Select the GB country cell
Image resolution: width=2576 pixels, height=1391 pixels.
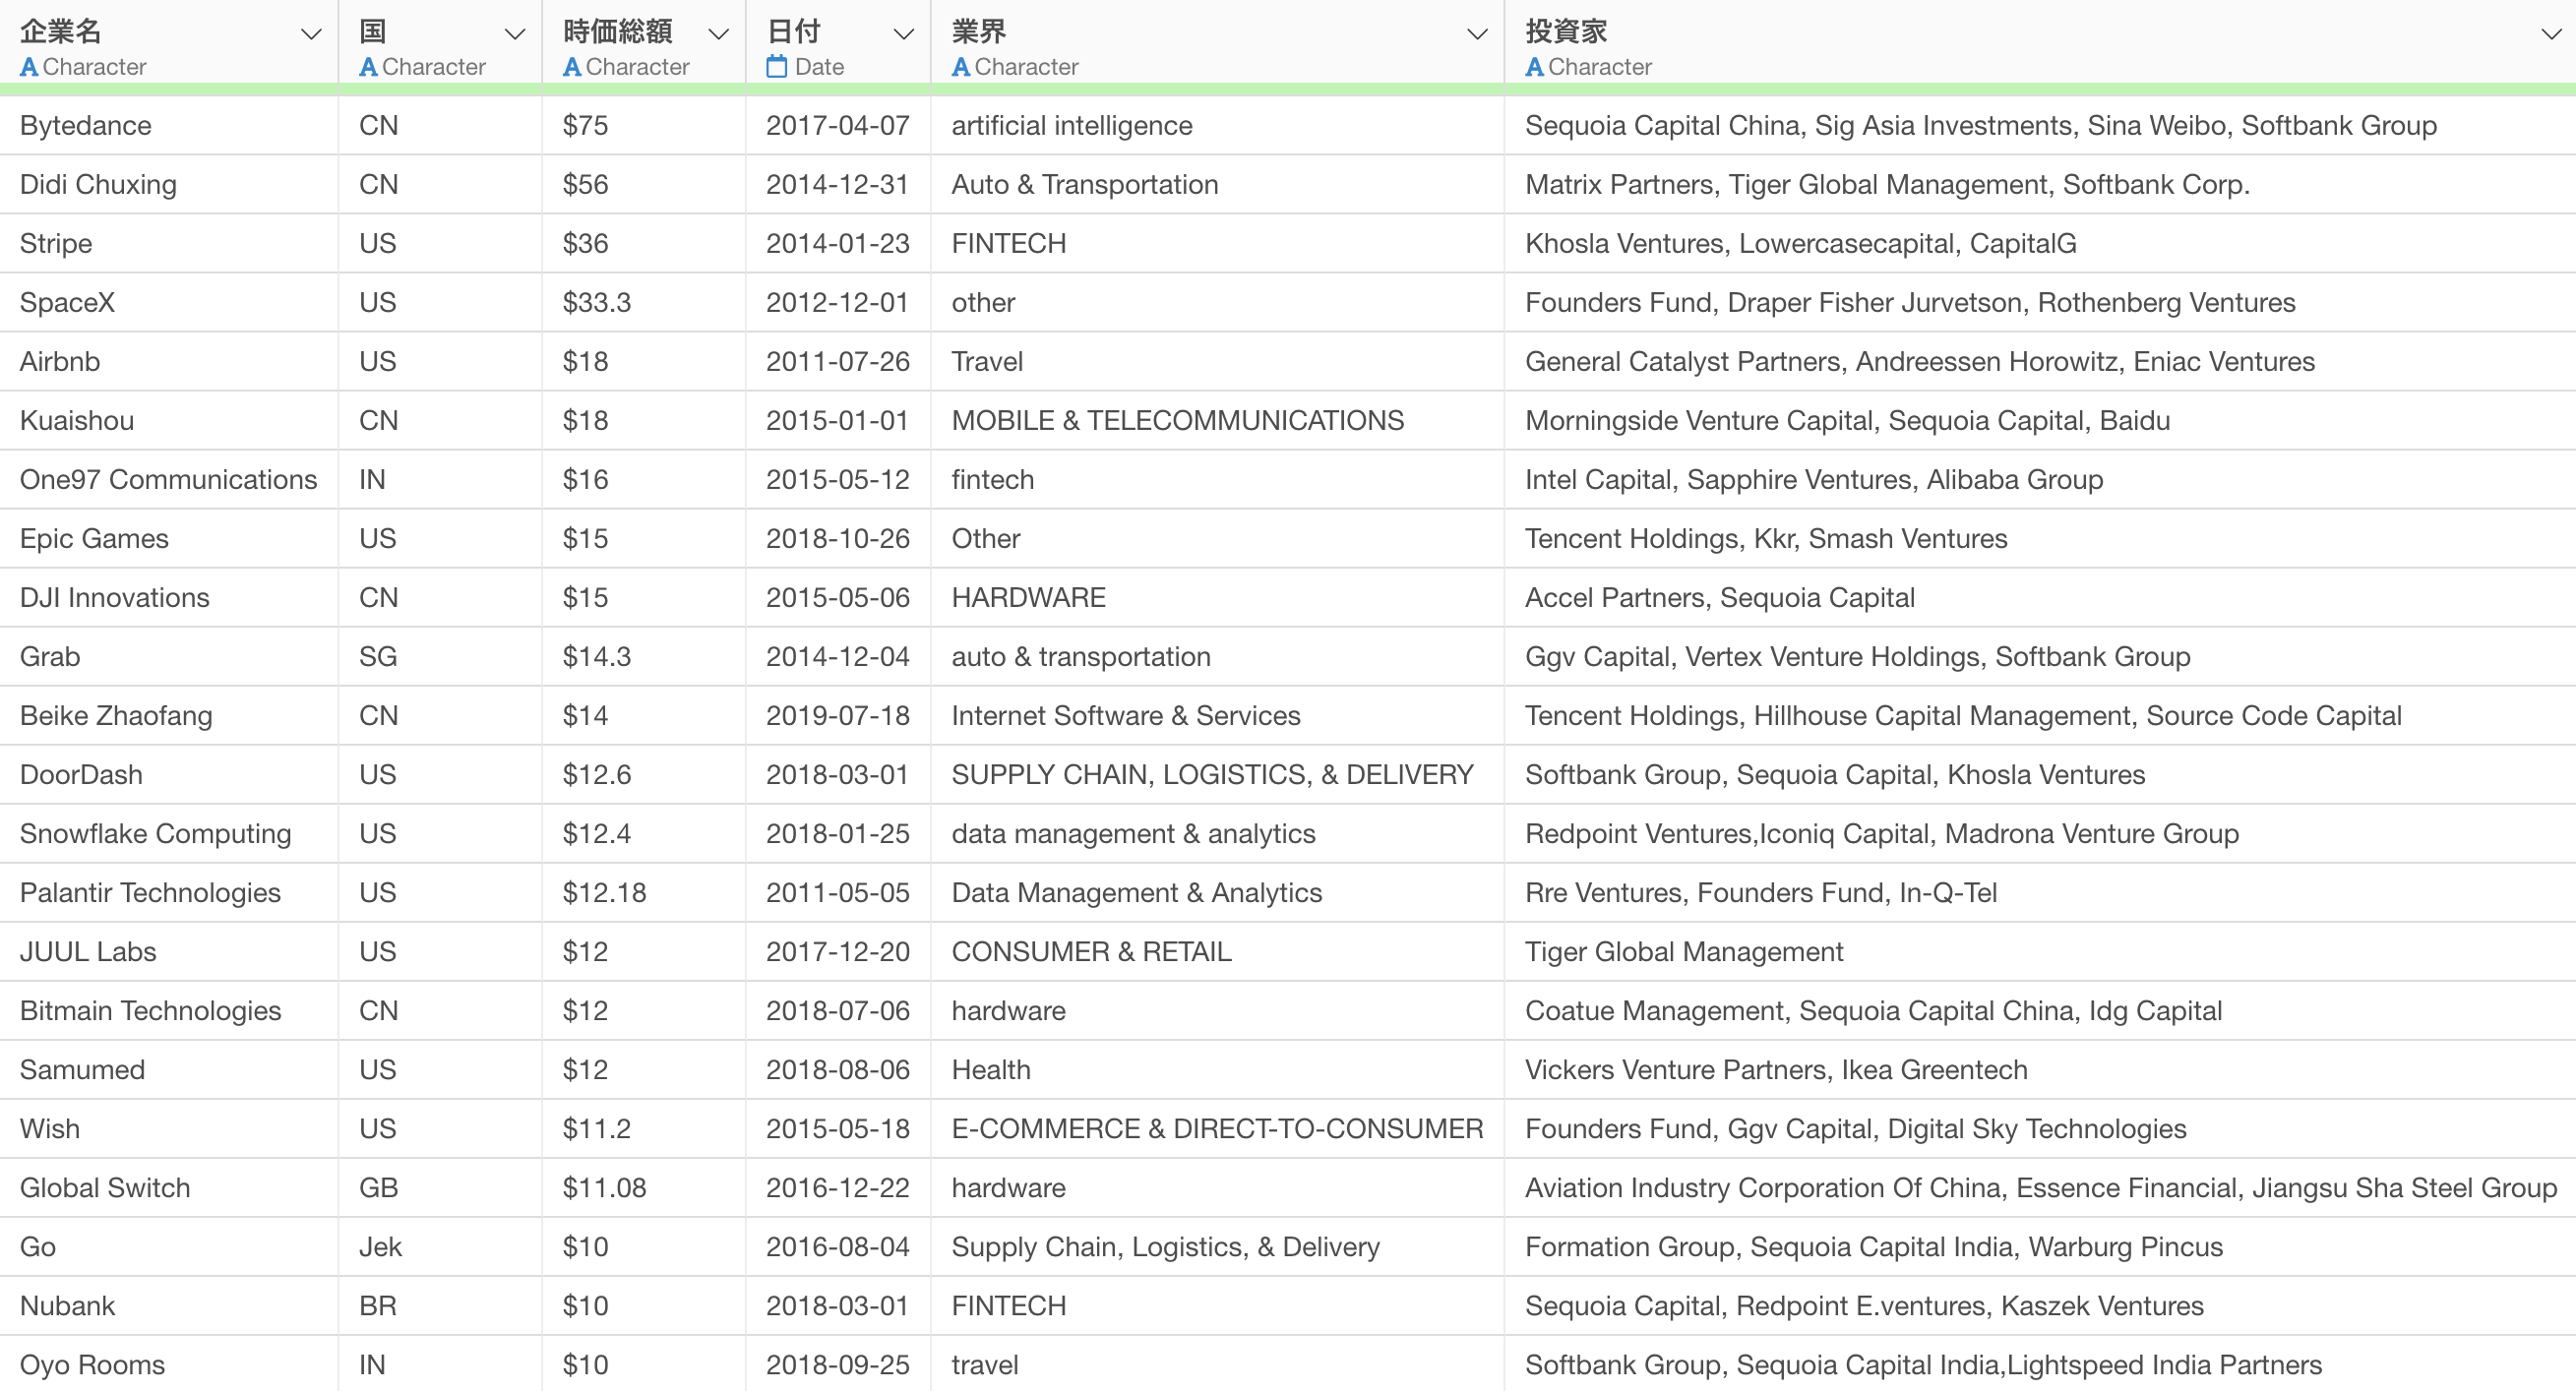[441, 1187]
